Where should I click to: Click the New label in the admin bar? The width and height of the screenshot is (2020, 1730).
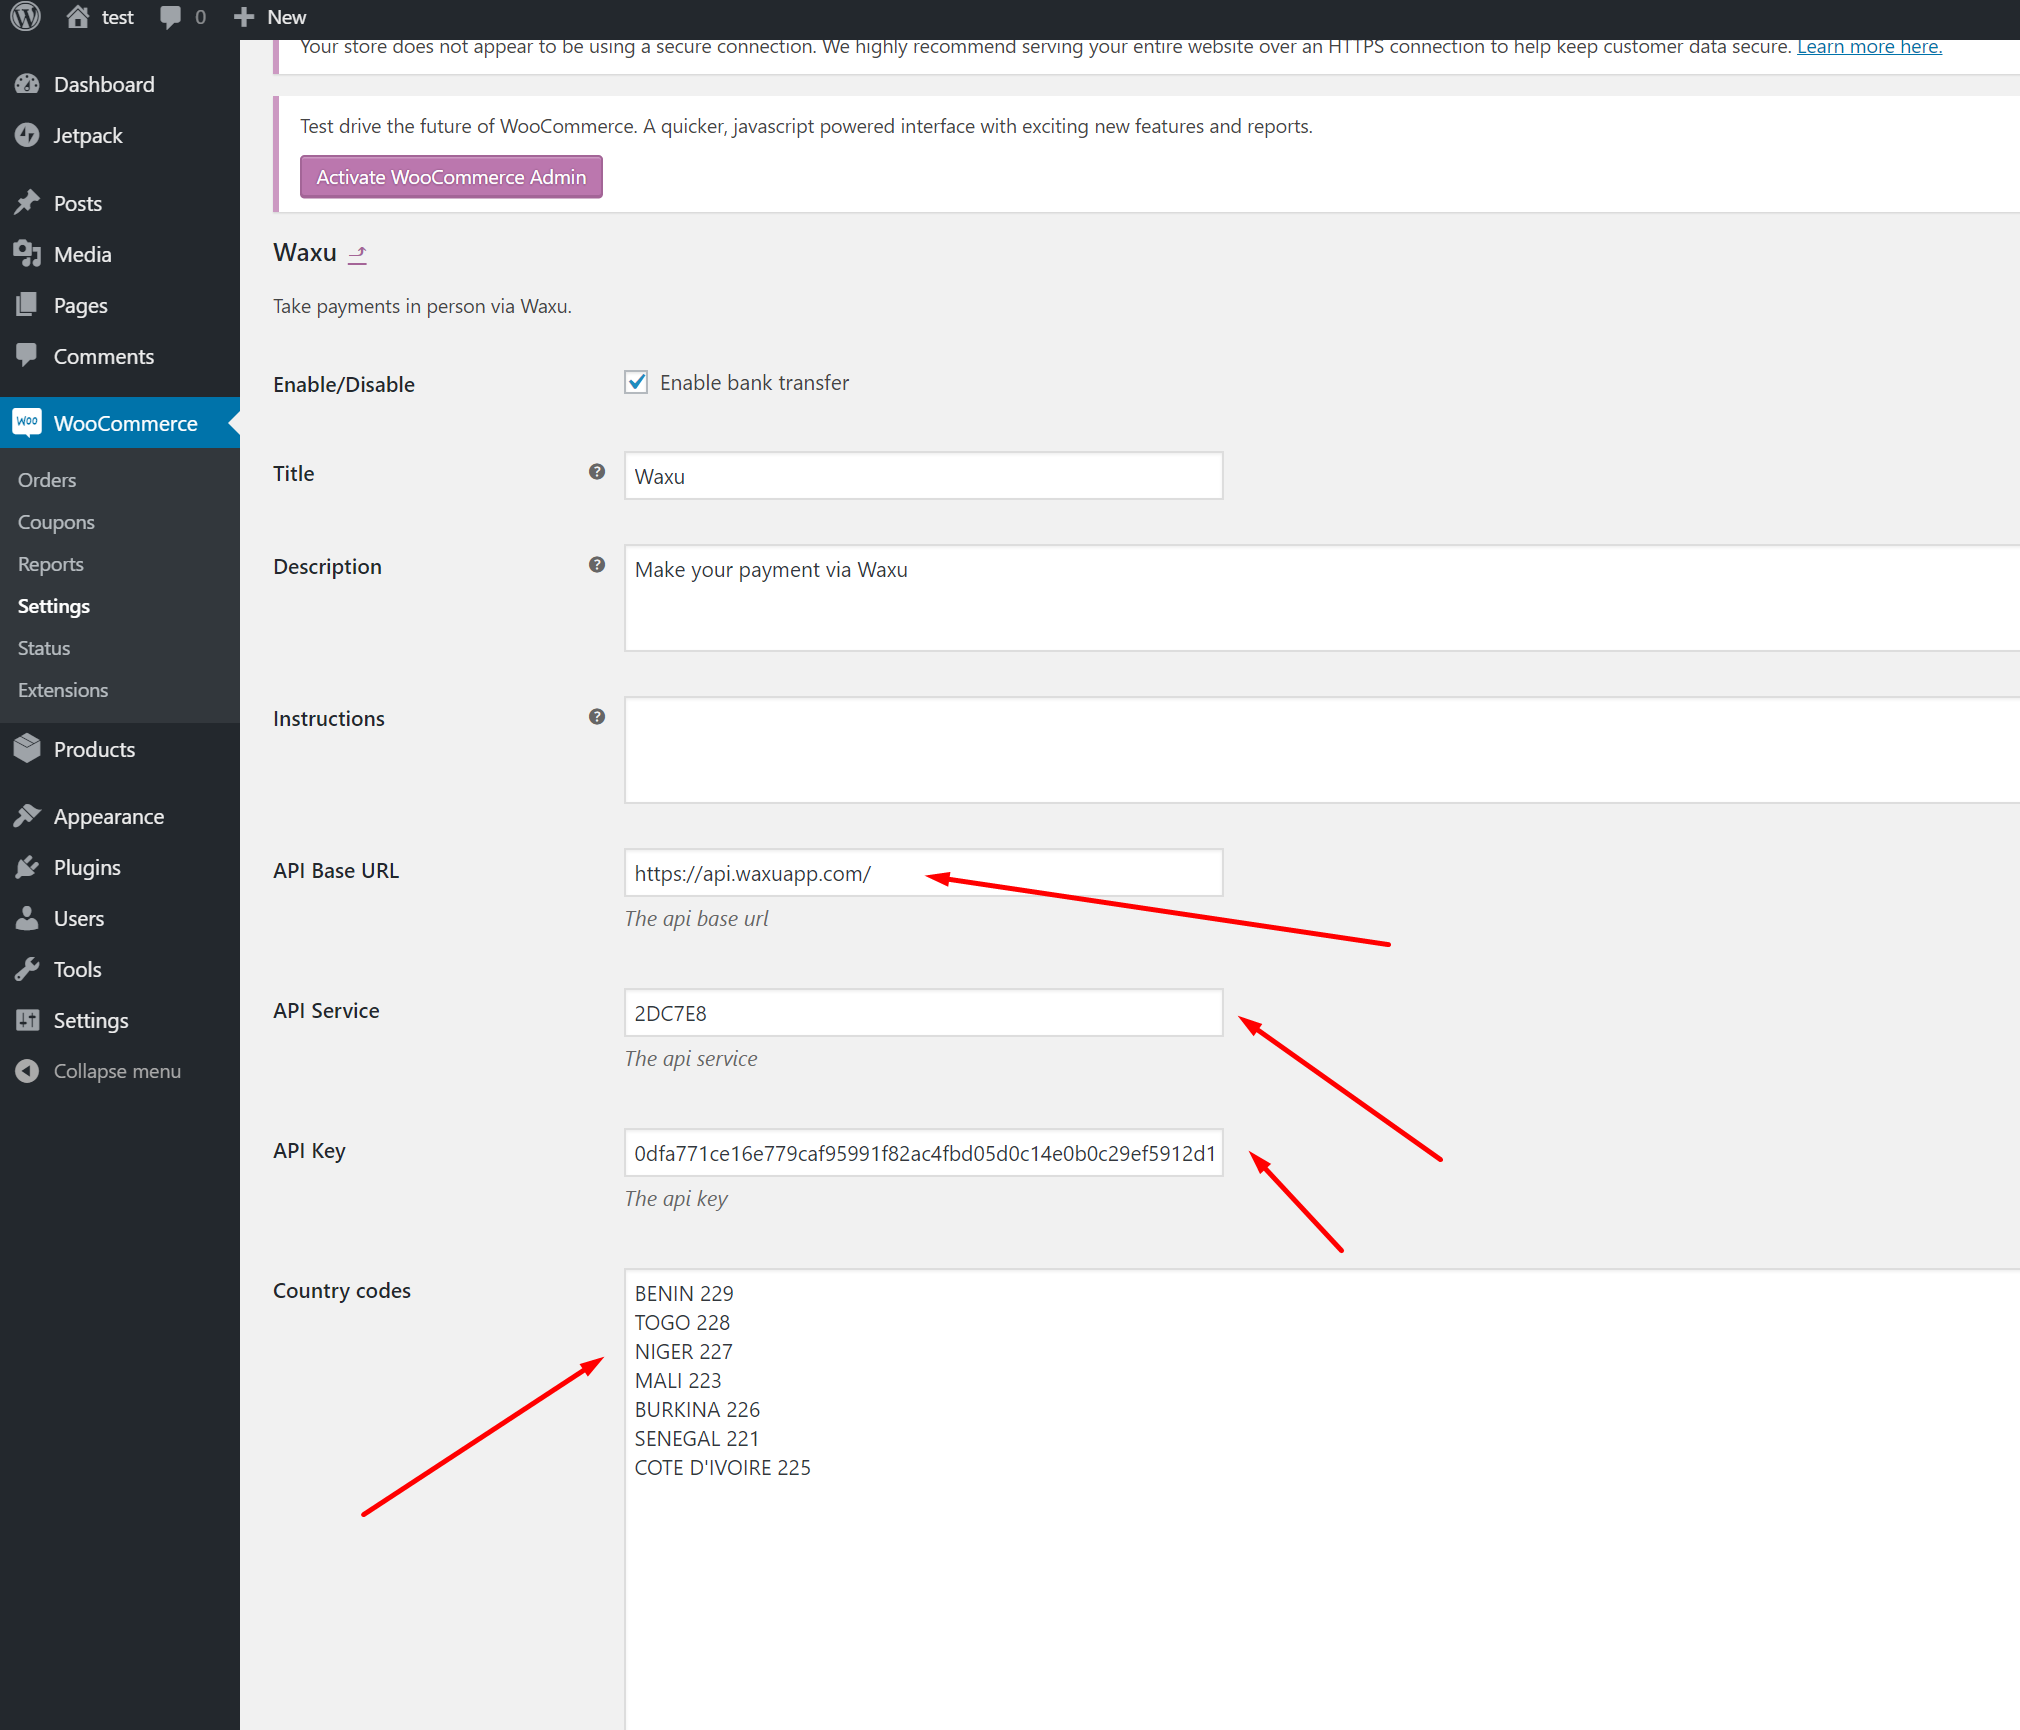pyautogui.click(x=287, y=17)
